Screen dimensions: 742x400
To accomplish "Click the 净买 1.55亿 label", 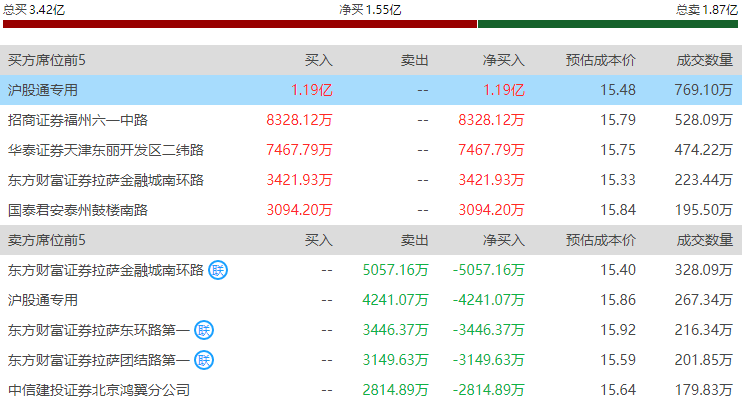I will tap(370, 9).
